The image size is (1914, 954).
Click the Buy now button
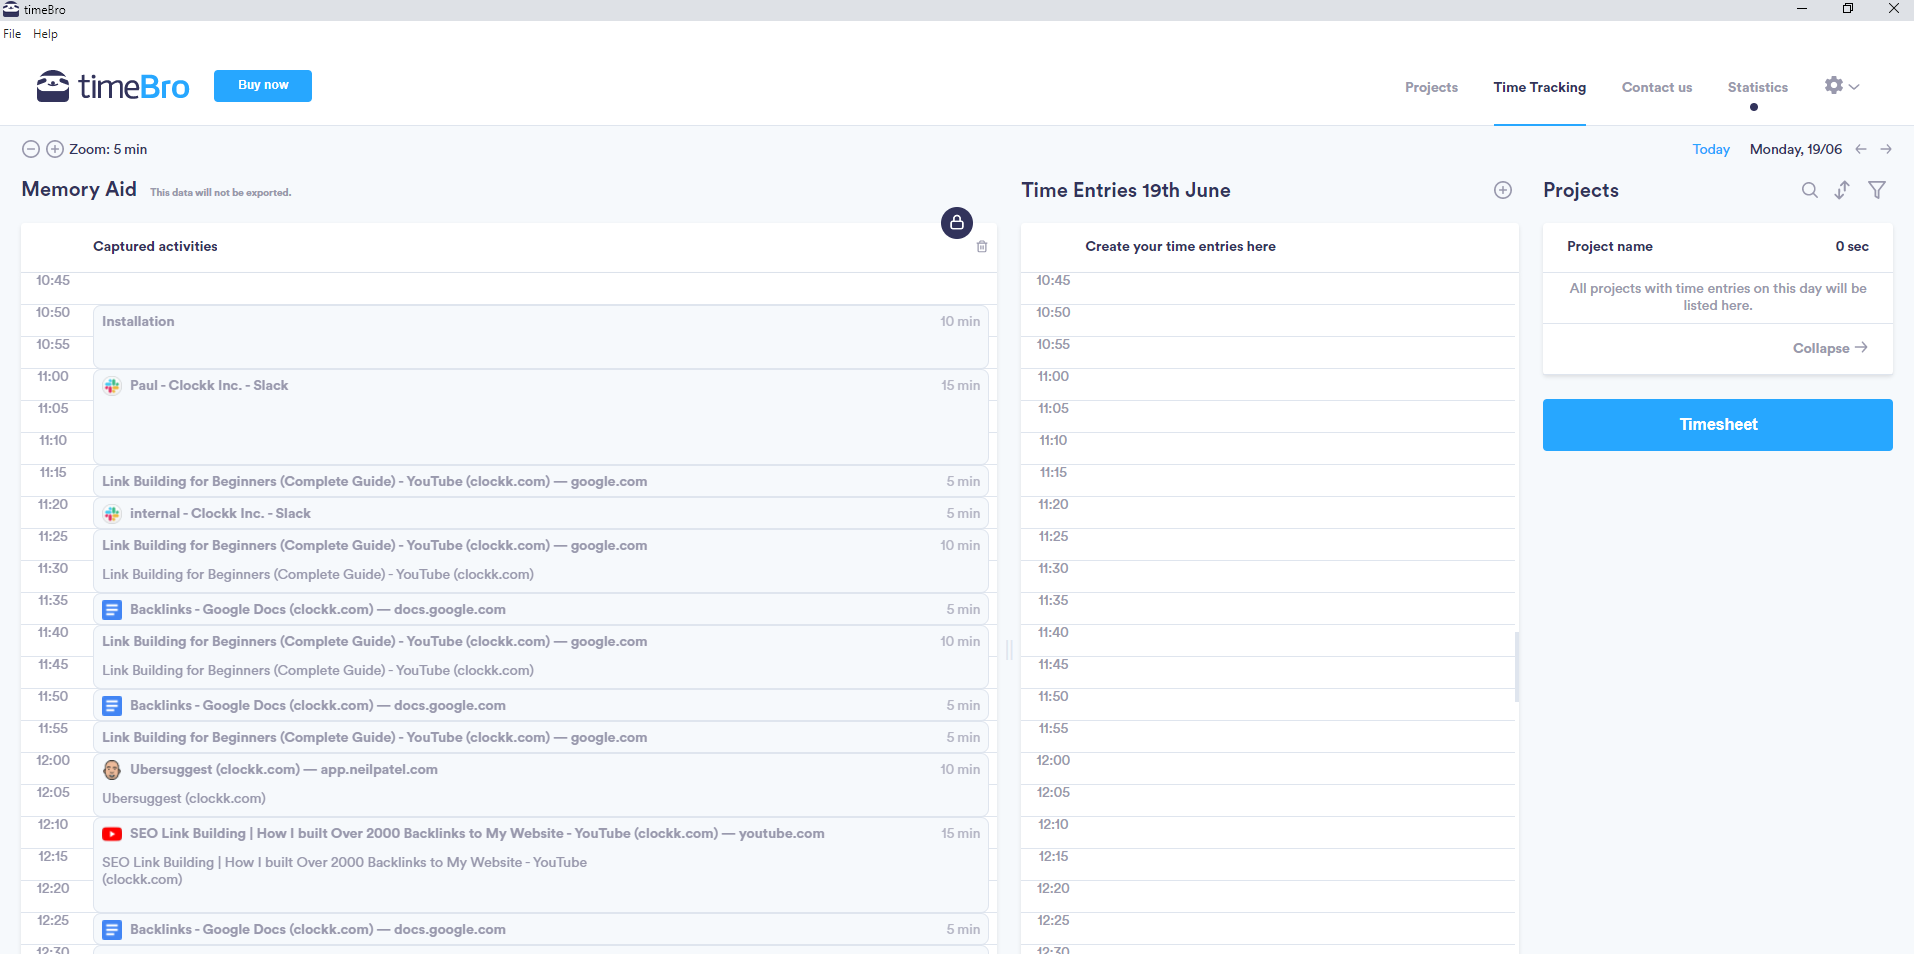(263, 86)
